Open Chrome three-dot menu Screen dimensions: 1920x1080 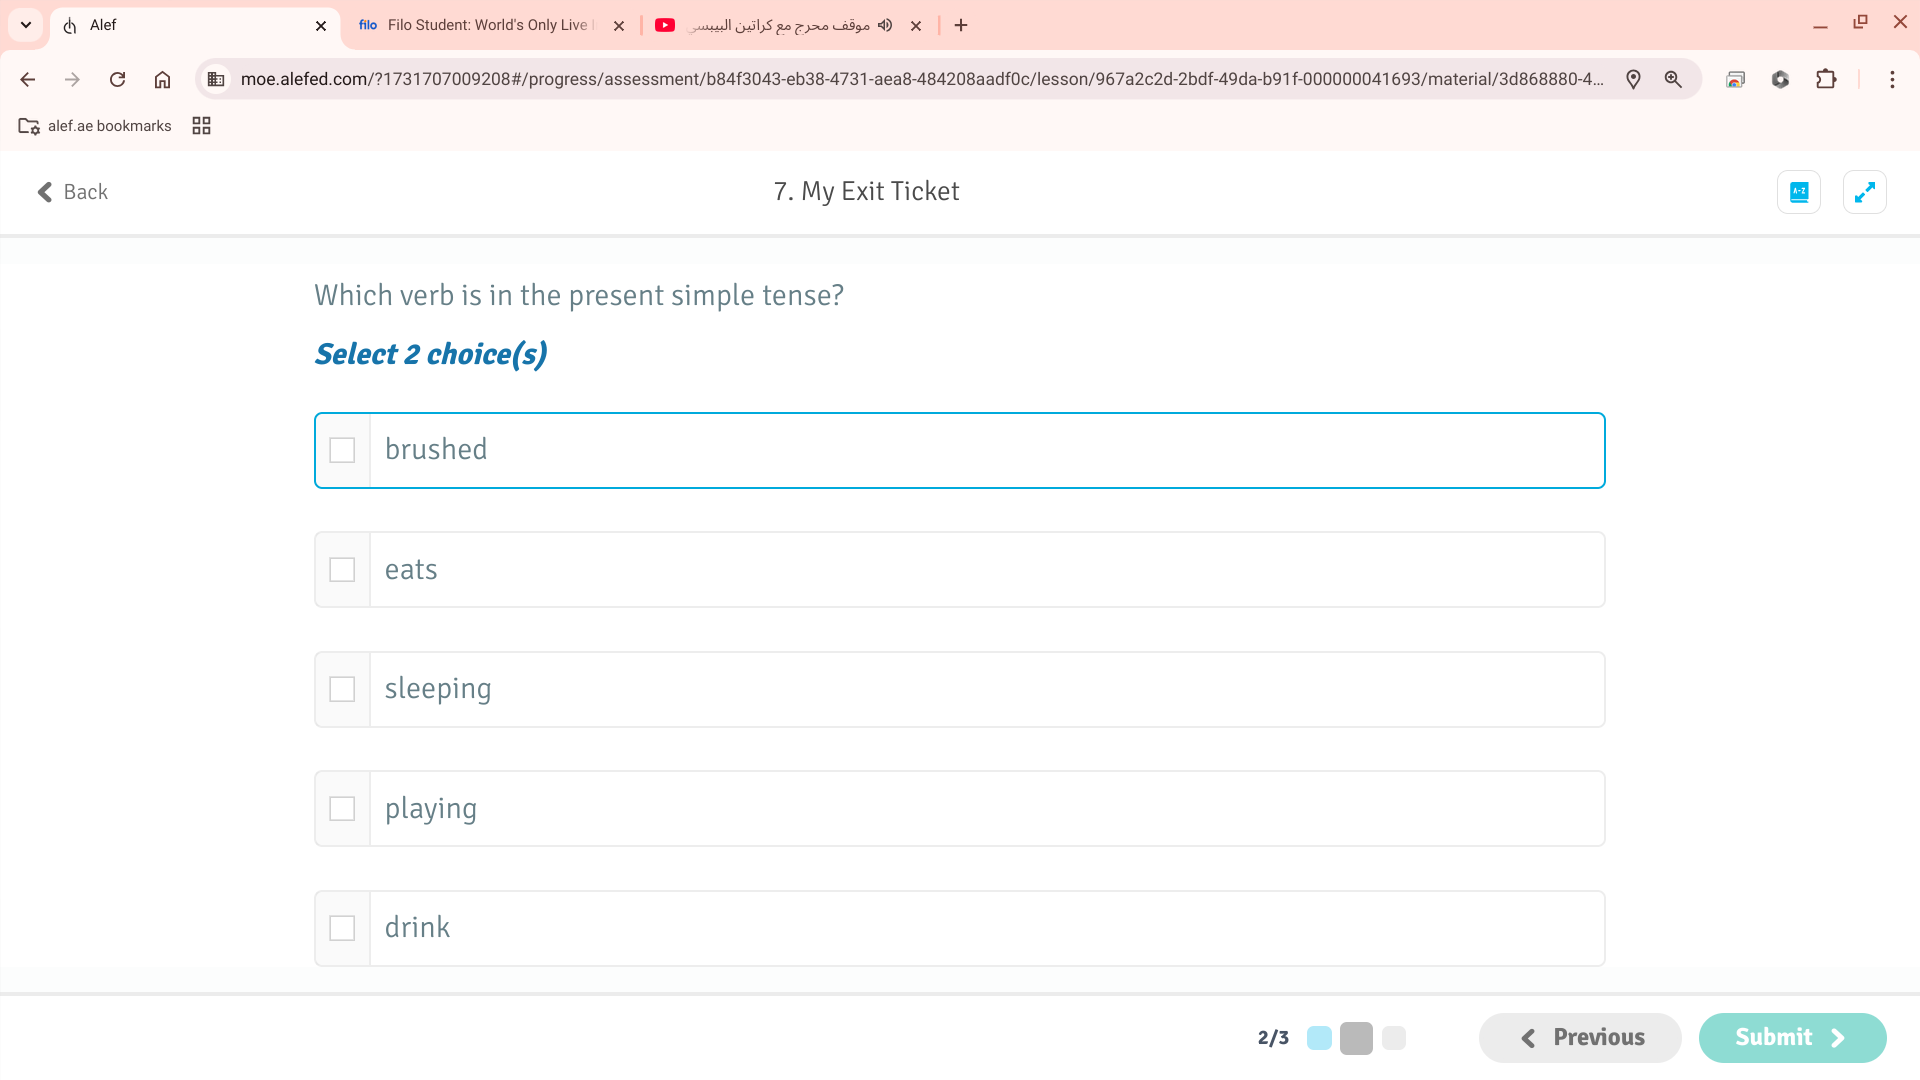[1892, 79]
